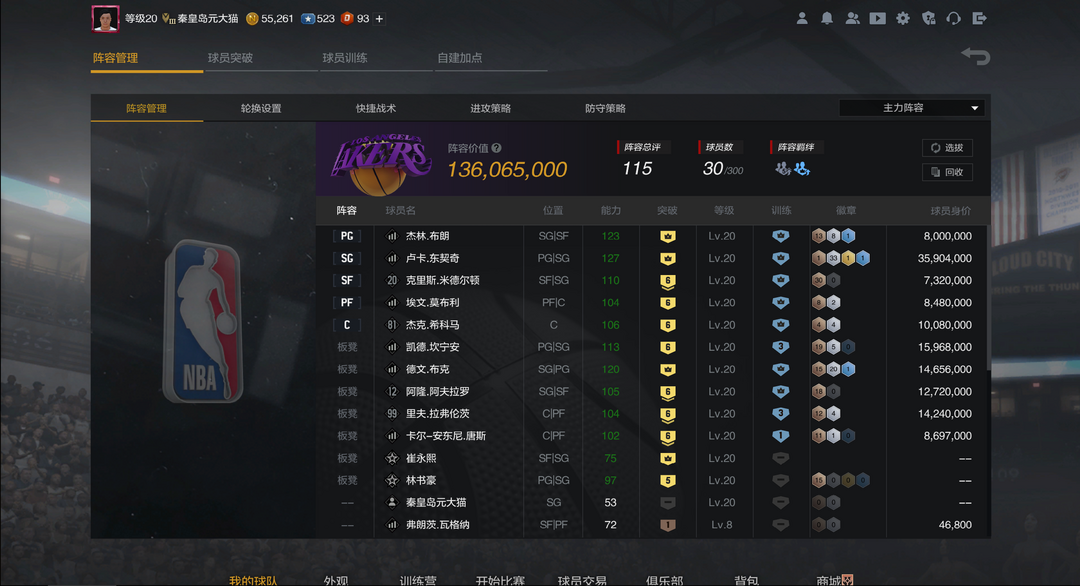This screenshot has width=1080, height=586.
Task: Click the PG position slot
Action: coord(346,236)
